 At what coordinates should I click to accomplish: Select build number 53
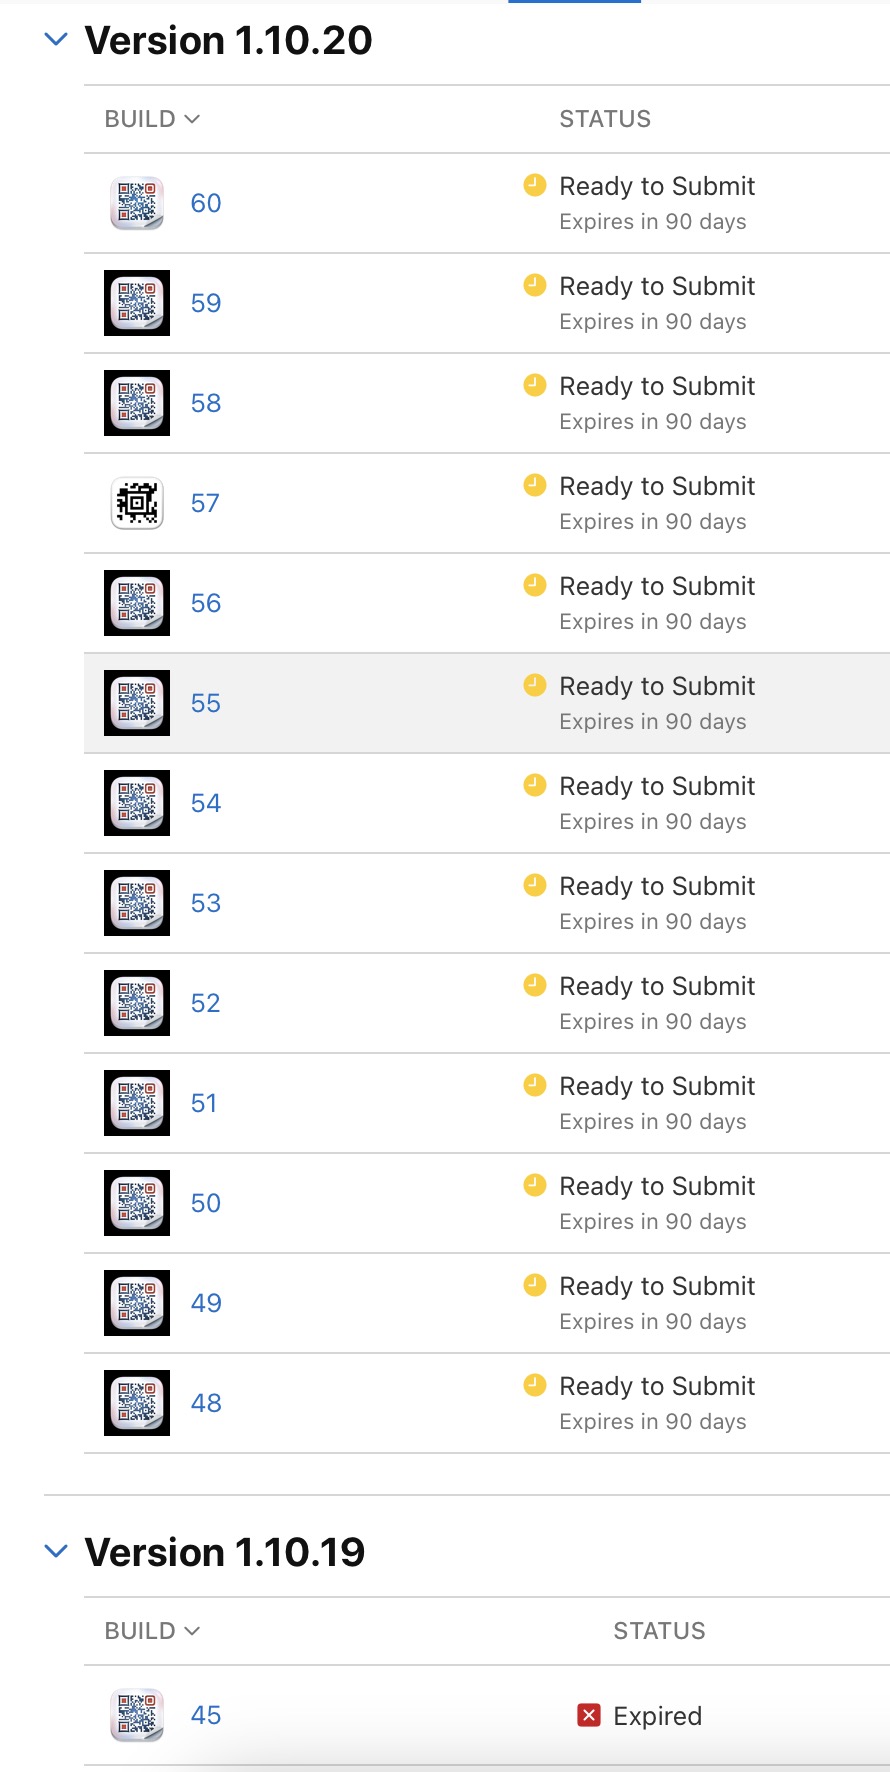pyautogui.click(x=206, y=903)
